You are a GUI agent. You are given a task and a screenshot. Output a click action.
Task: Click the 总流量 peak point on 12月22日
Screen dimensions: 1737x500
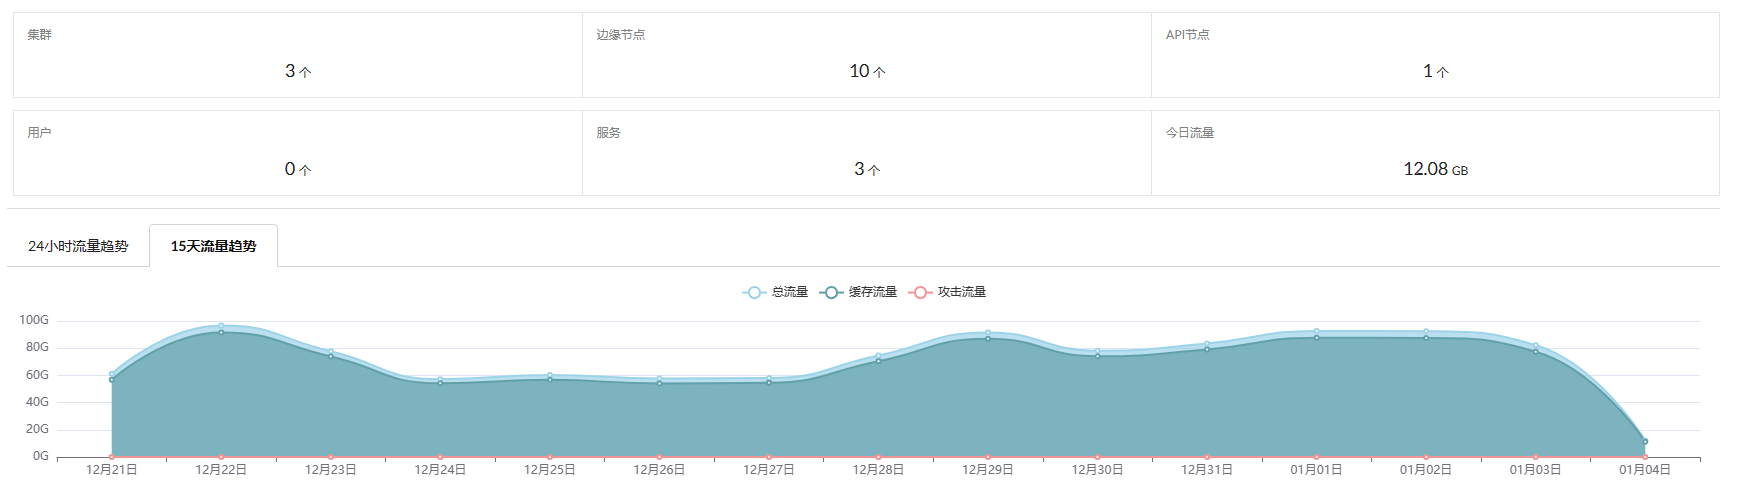point(221,326)
